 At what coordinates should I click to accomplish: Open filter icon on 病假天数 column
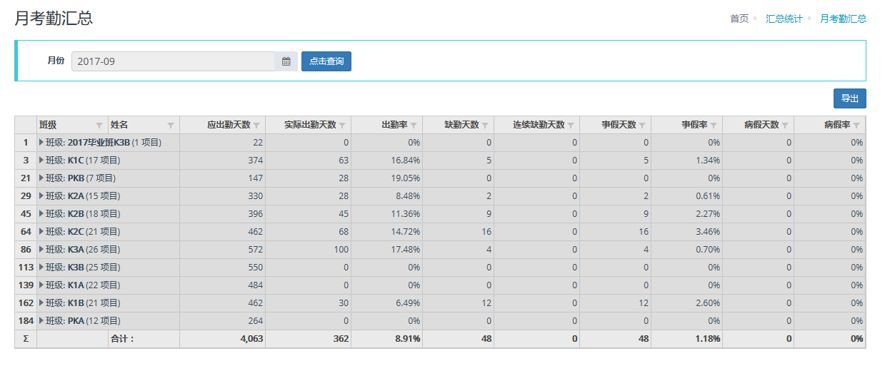coord(785,125)
